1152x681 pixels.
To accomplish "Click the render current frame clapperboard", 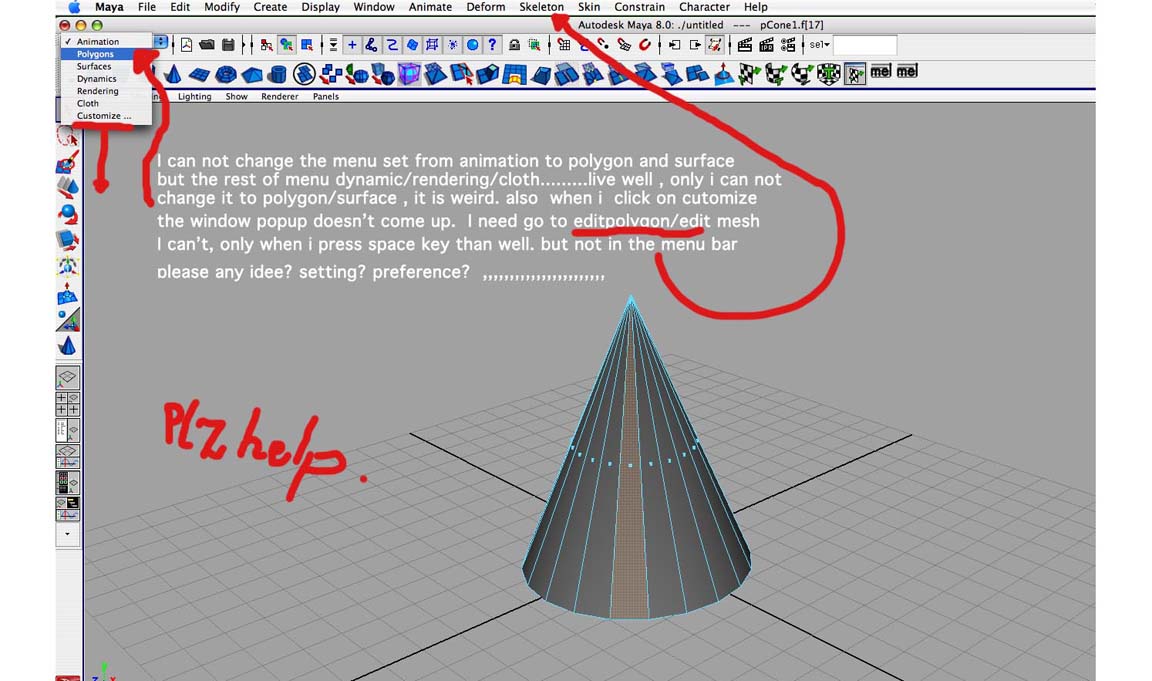I will (744, 45).
